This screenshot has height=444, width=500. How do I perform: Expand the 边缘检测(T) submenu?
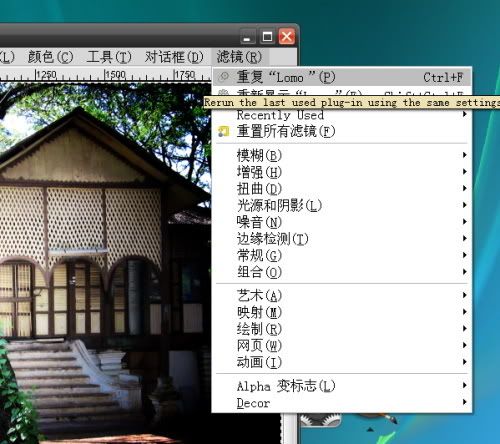[342, 239]
